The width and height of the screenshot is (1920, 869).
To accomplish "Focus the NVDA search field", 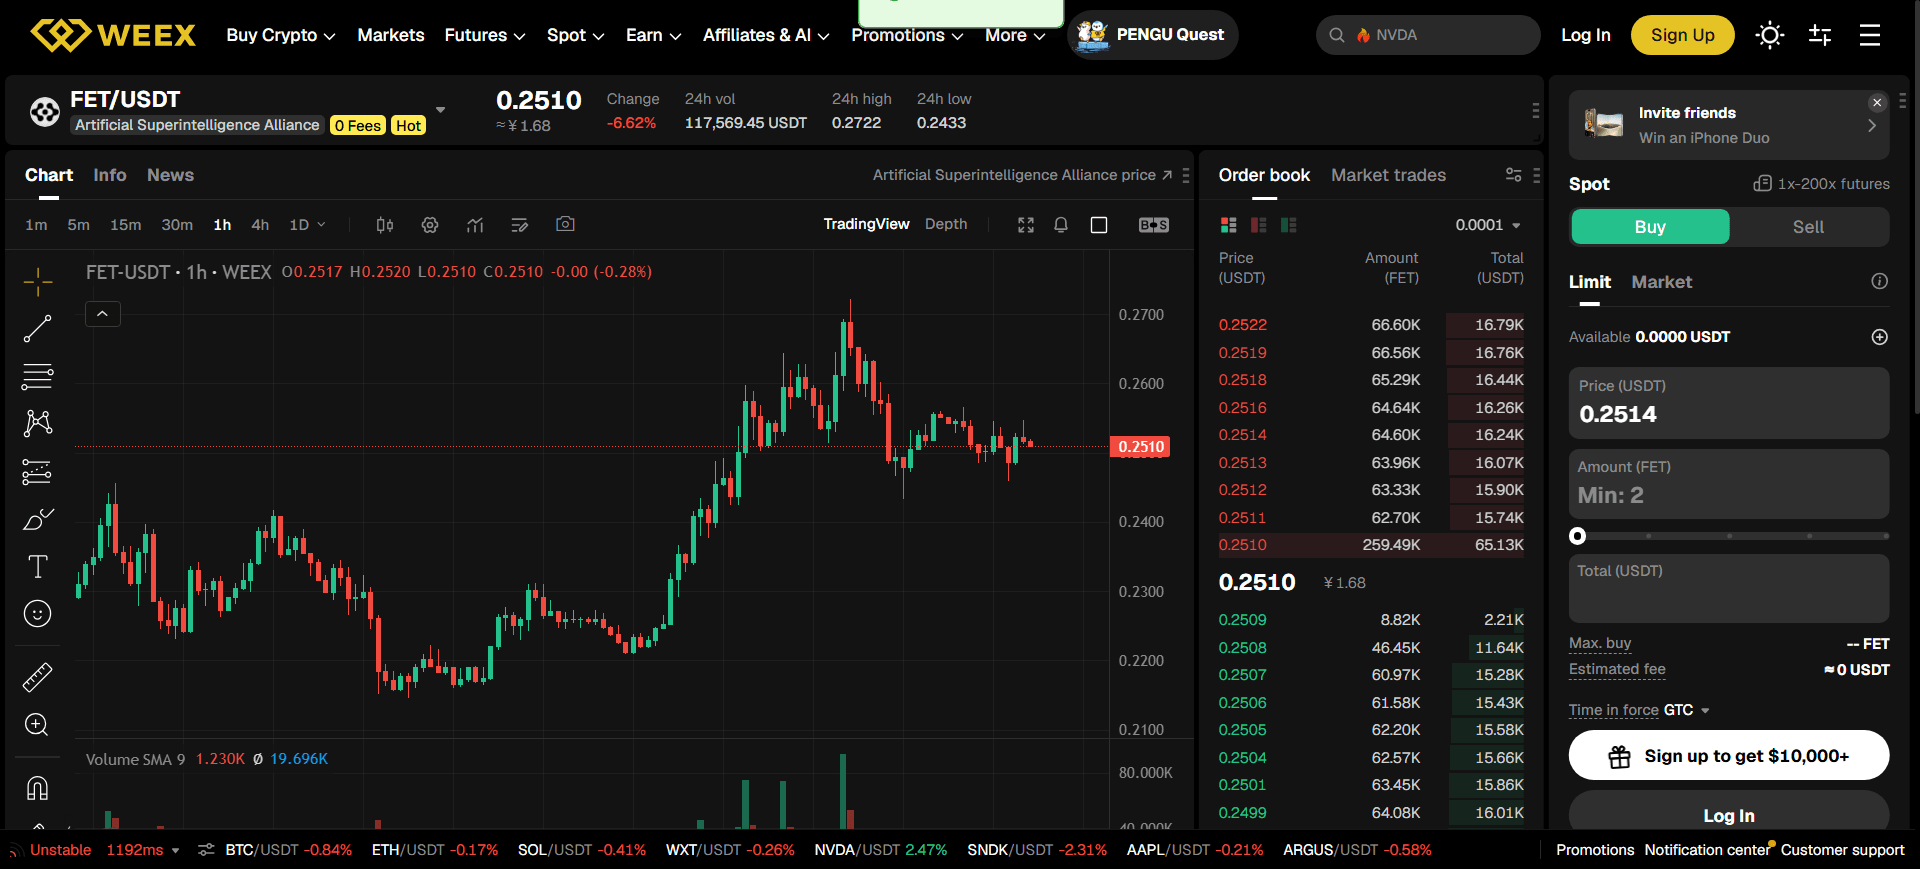I will point(1428,35).
